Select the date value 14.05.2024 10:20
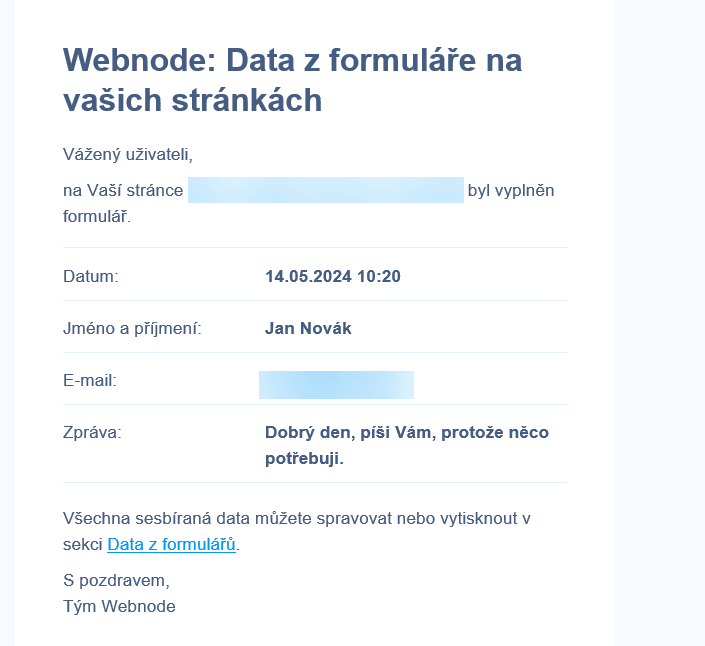The width and height of the screenshot is (705, 646). coord(333,276)
